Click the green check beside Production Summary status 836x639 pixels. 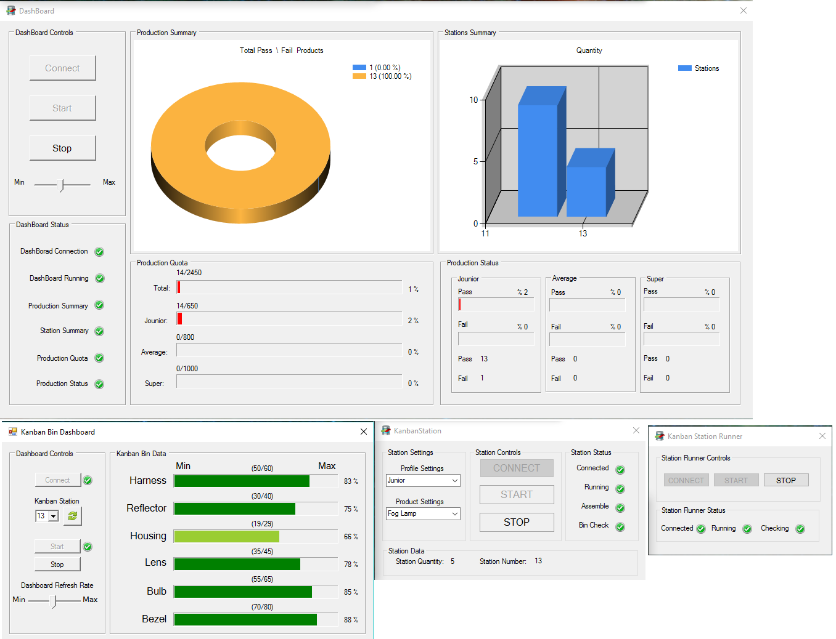(99, 305)
